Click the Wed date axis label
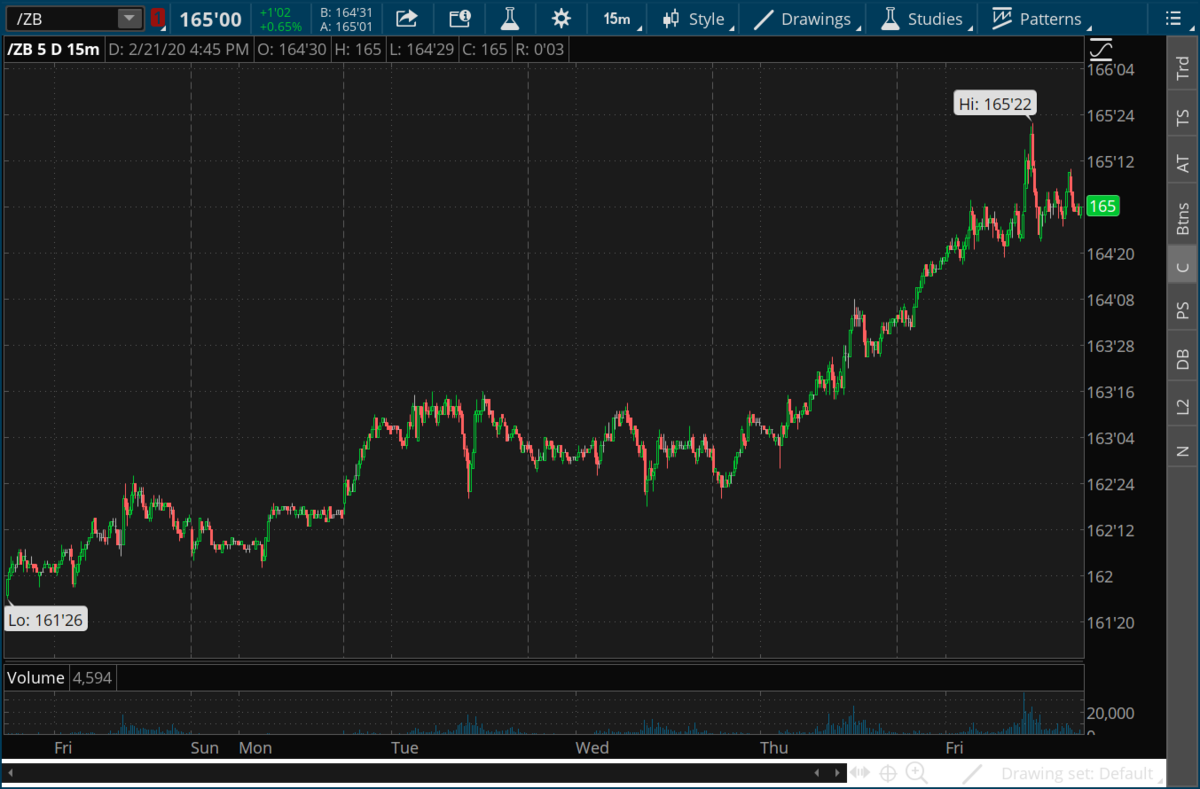This screenshot has height=789, width=1200. pyautogui.click(x=592, y=747)
